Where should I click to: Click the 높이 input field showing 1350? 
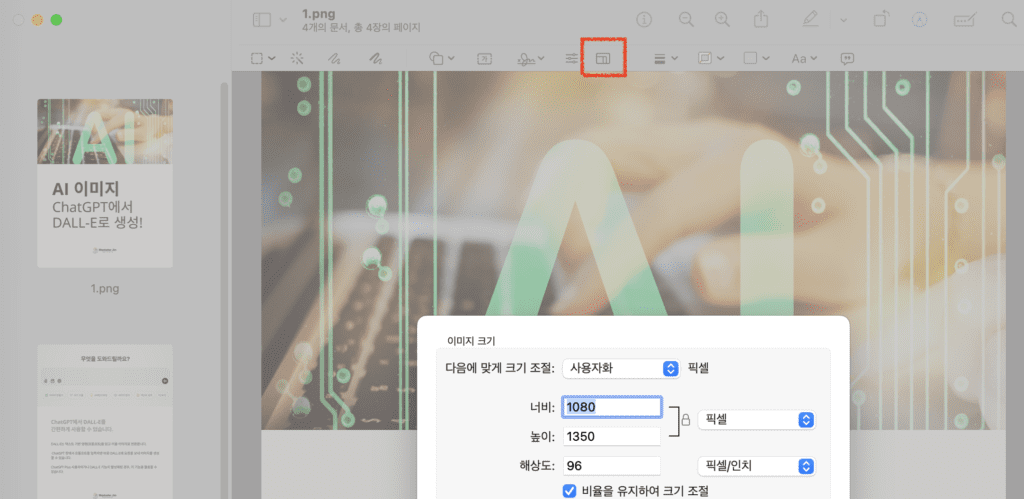tap(611, 436)
